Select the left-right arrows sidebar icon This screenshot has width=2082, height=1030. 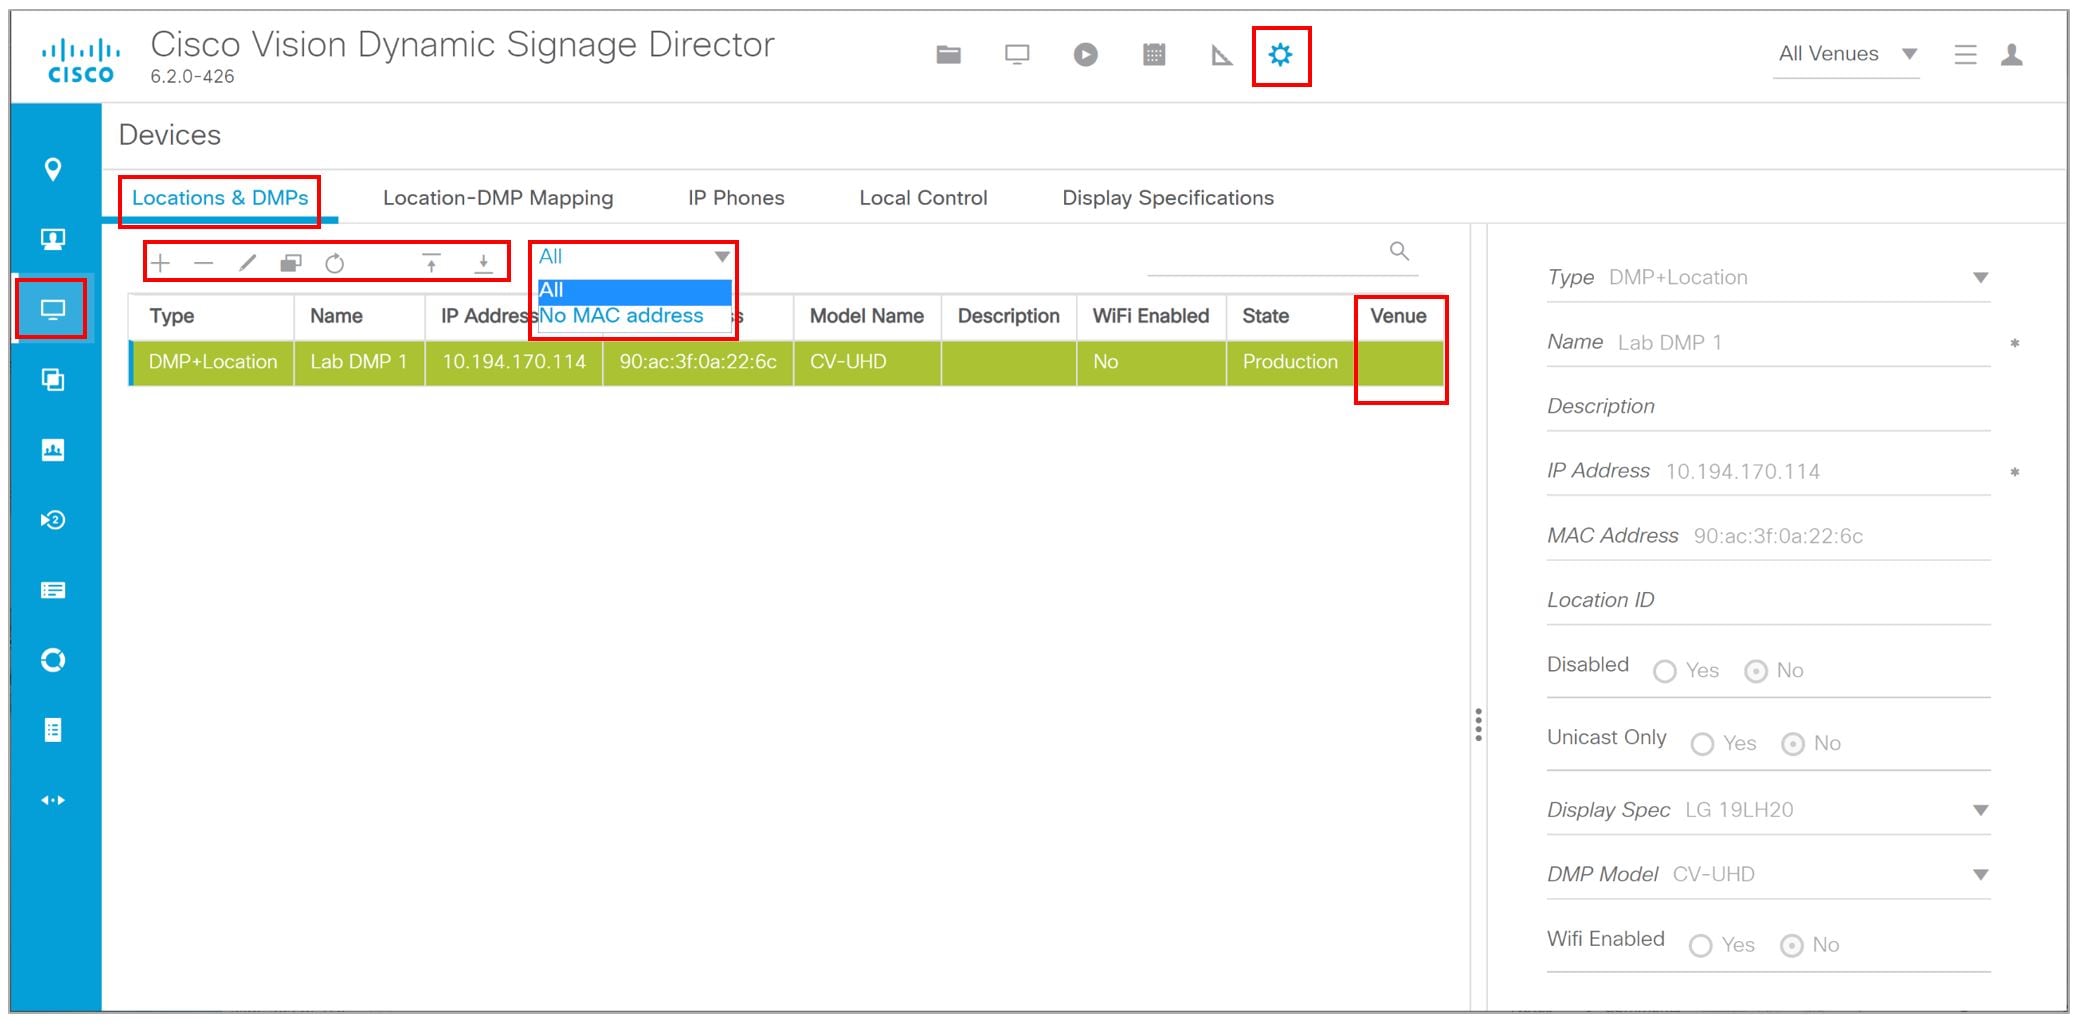pyautogui.click(x=53, y=800)
